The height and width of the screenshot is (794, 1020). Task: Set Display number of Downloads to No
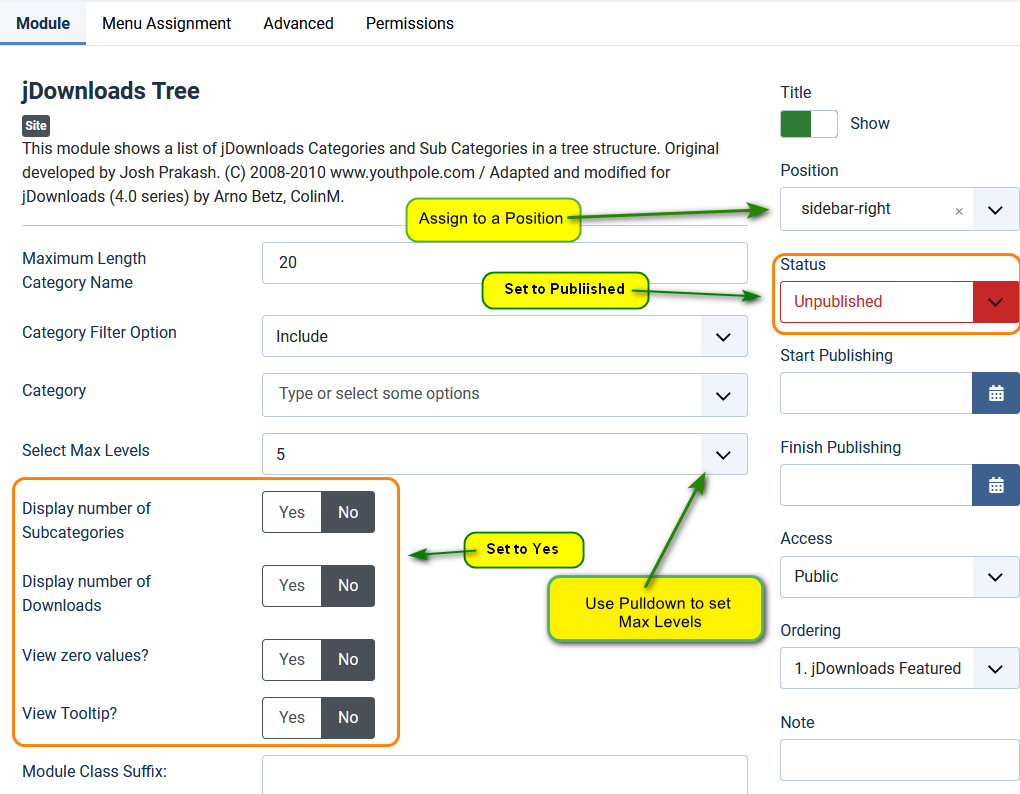click(x=348, y=585)
